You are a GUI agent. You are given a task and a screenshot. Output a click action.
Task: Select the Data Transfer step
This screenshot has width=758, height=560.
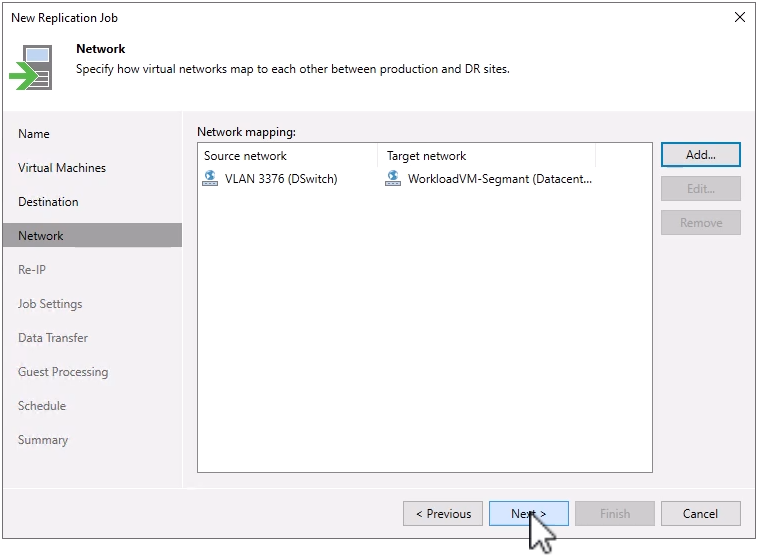tap(53, 338)
